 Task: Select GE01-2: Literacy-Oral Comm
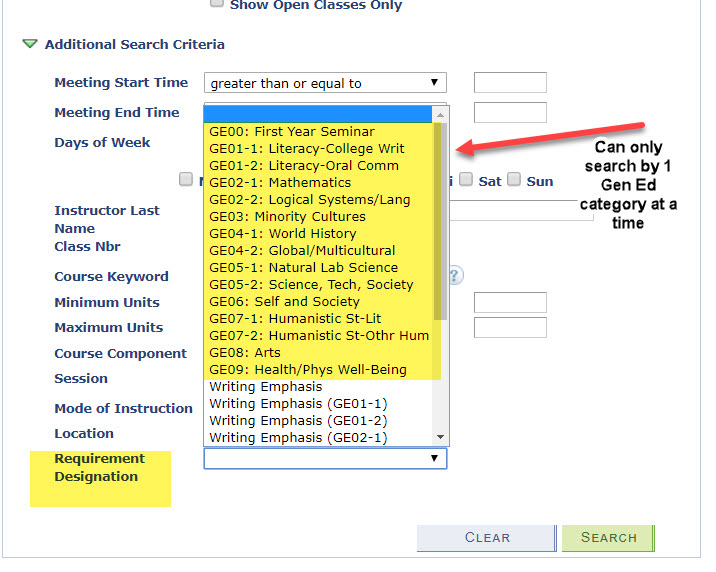tap(318, 165)
